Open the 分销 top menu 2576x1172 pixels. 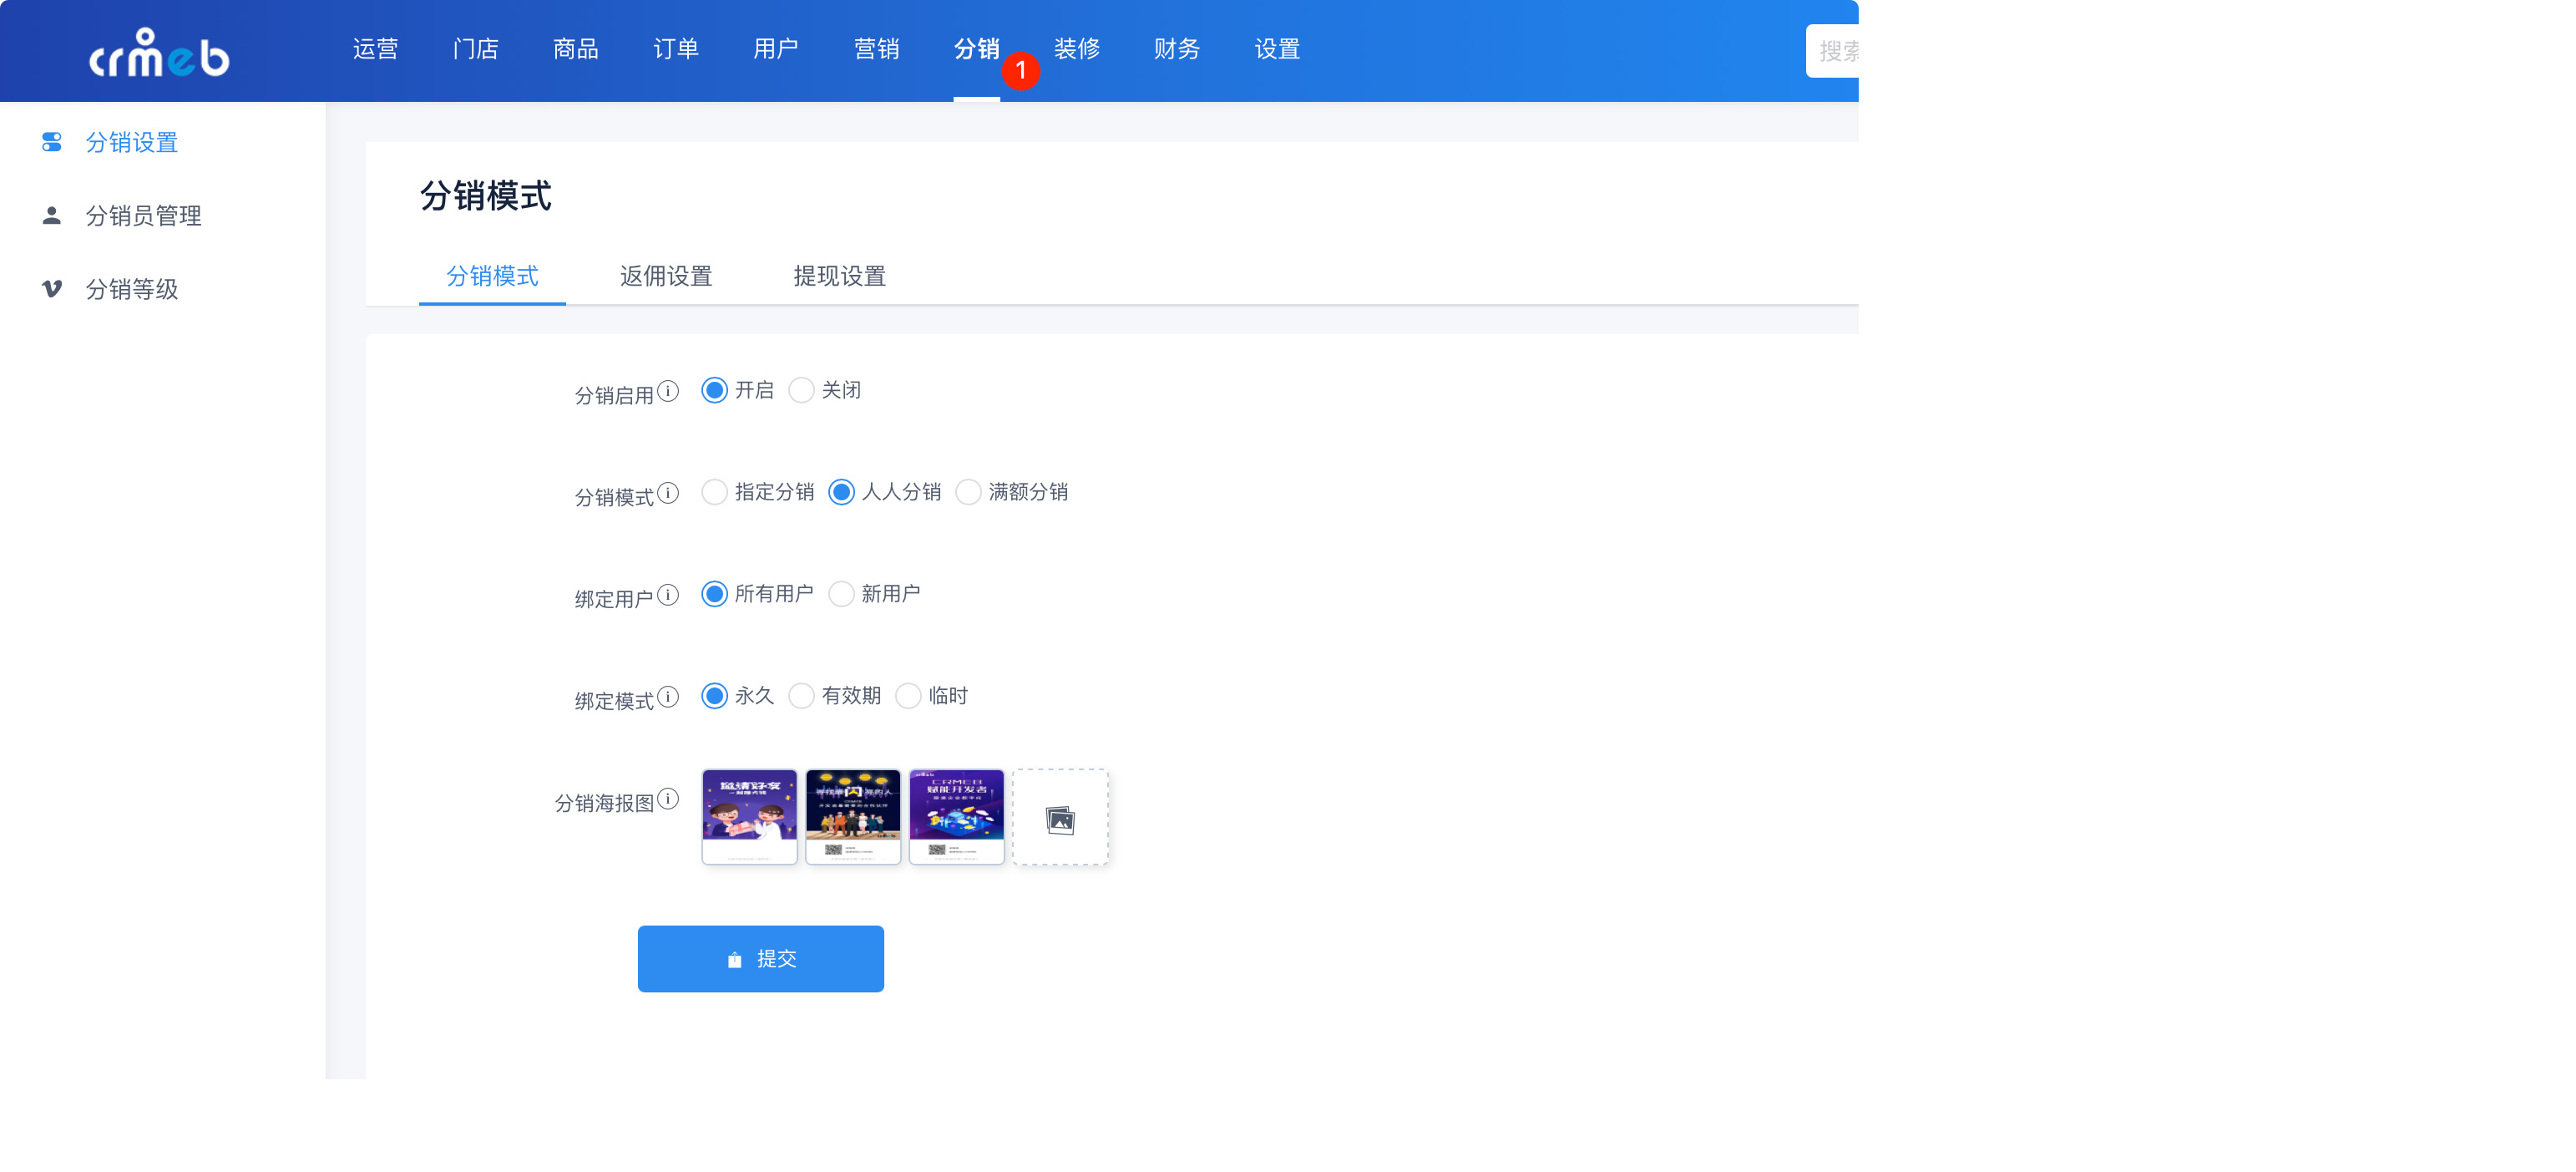point(977,49)
